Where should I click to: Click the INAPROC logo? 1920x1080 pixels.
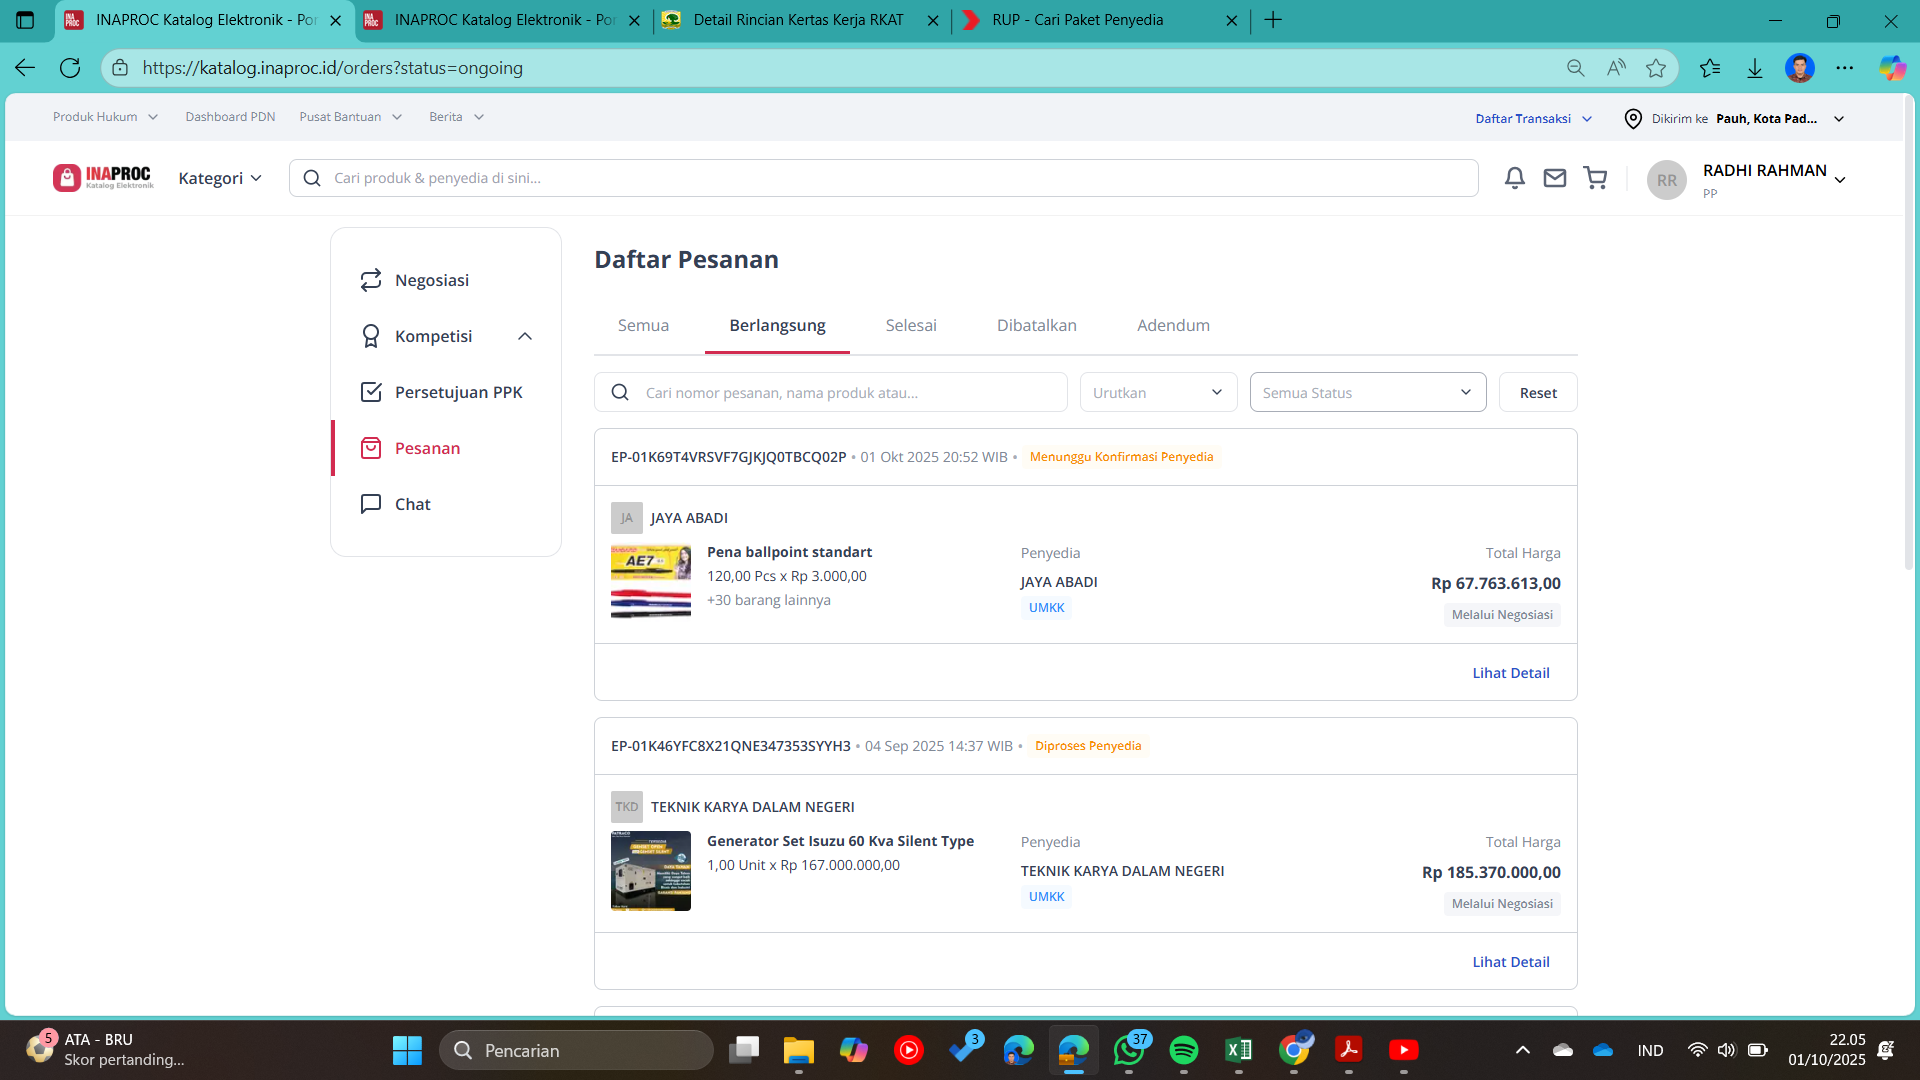click(x=104, y=178)
